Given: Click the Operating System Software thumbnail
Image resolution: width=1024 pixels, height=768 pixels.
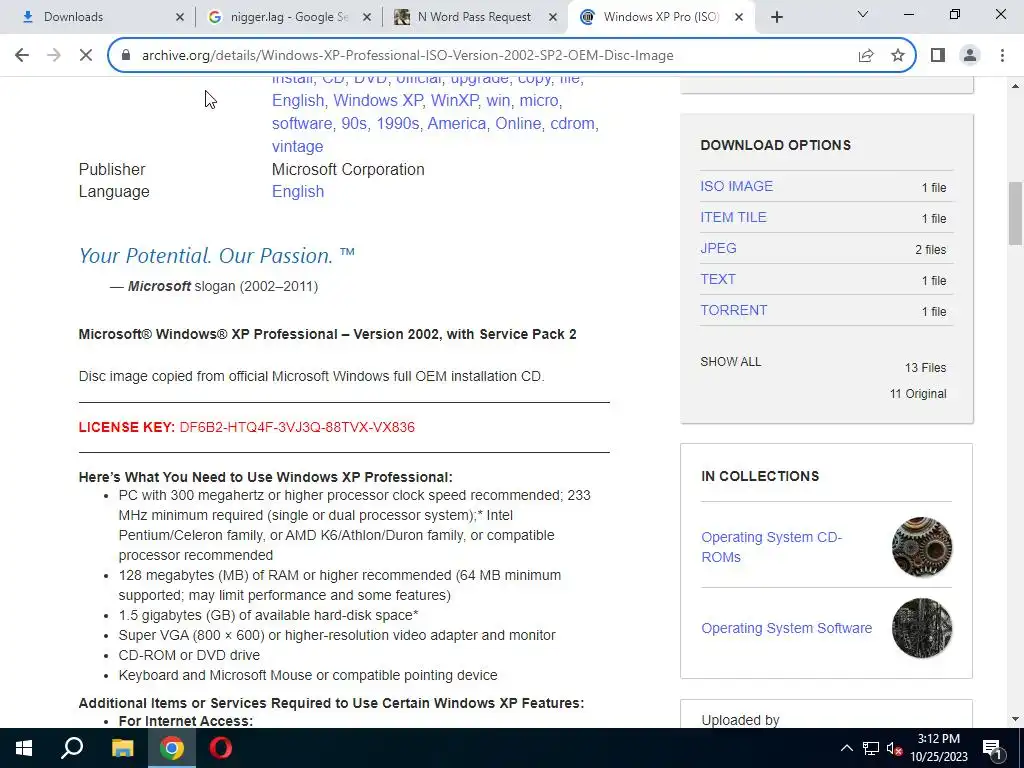Looking at the screenshot, I should pos(921,628).
